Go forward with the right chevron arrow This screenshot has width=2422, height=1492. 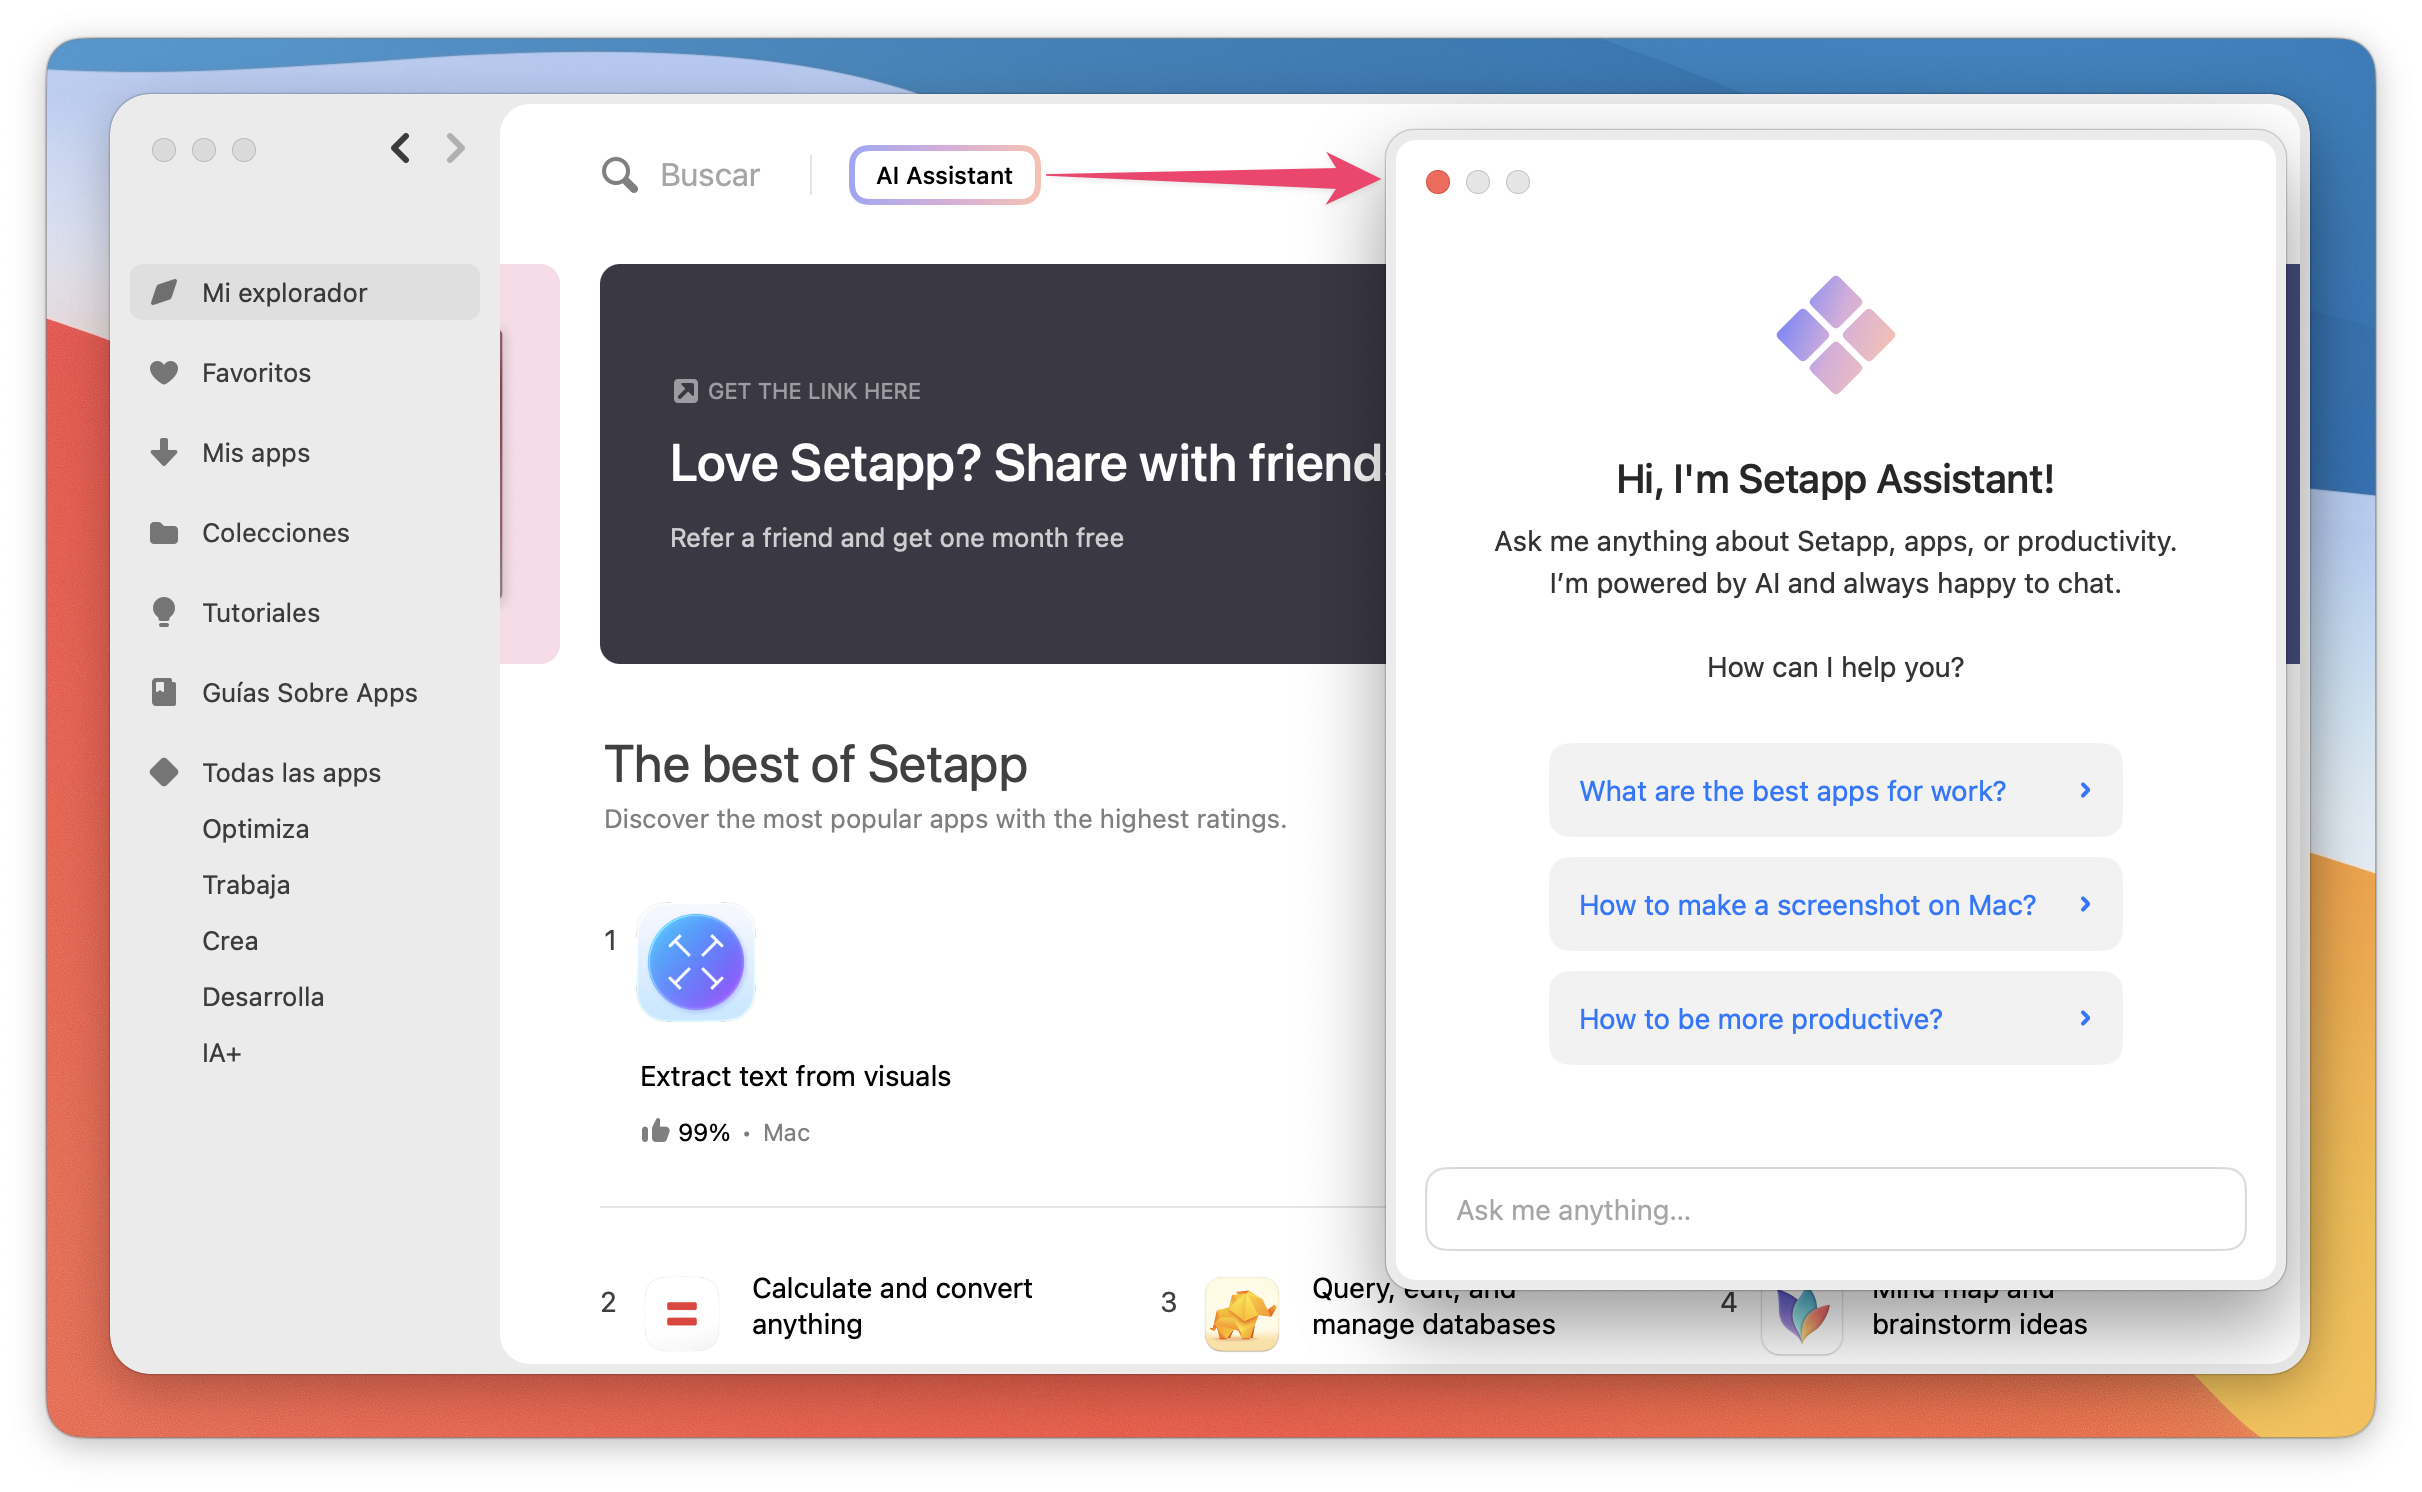tap(456, 149)
